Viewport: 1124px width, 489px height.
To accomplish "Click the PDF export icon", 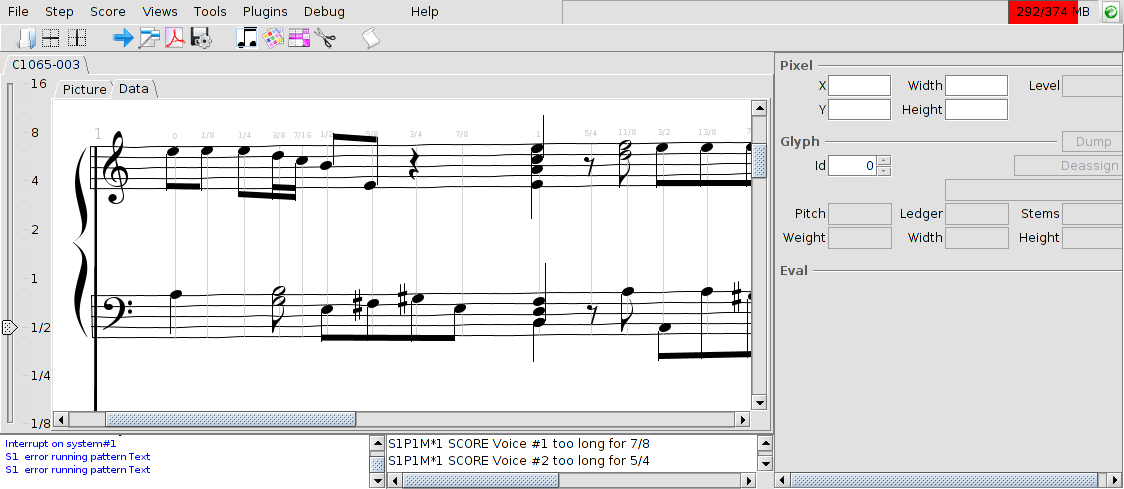I will point(175,38).
